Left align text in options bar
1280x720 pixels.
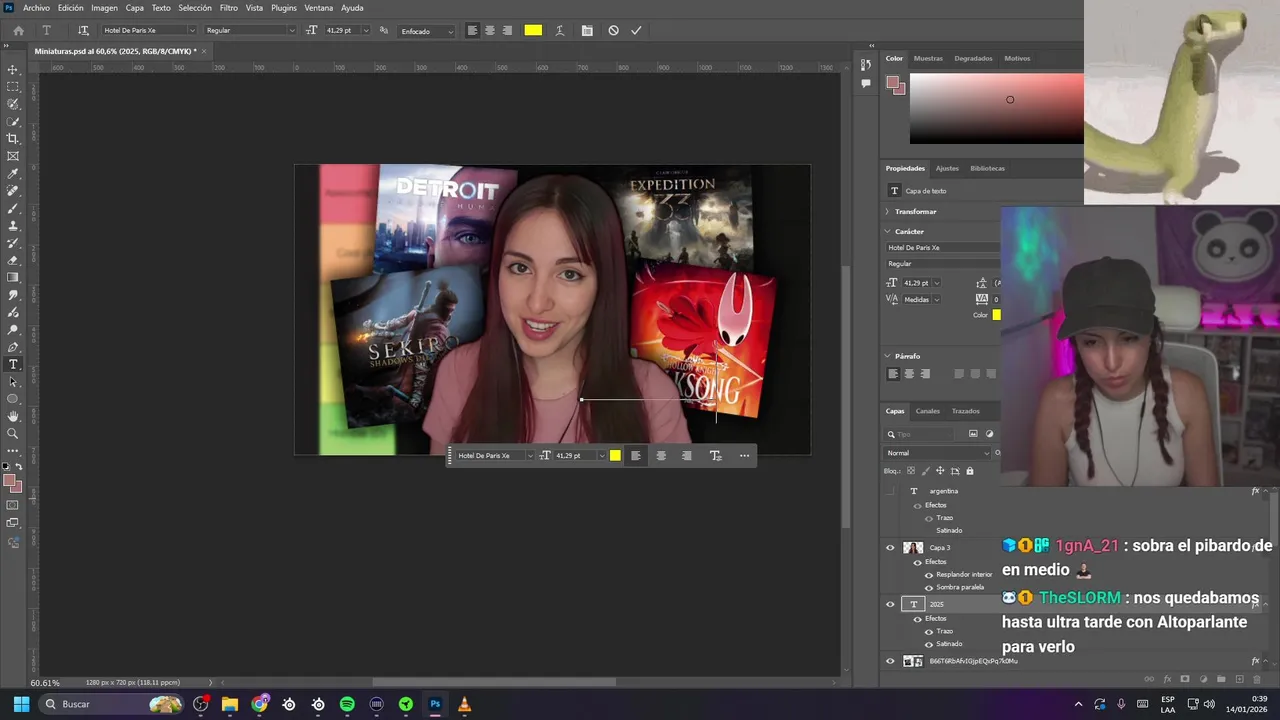(x=472, y=30)
